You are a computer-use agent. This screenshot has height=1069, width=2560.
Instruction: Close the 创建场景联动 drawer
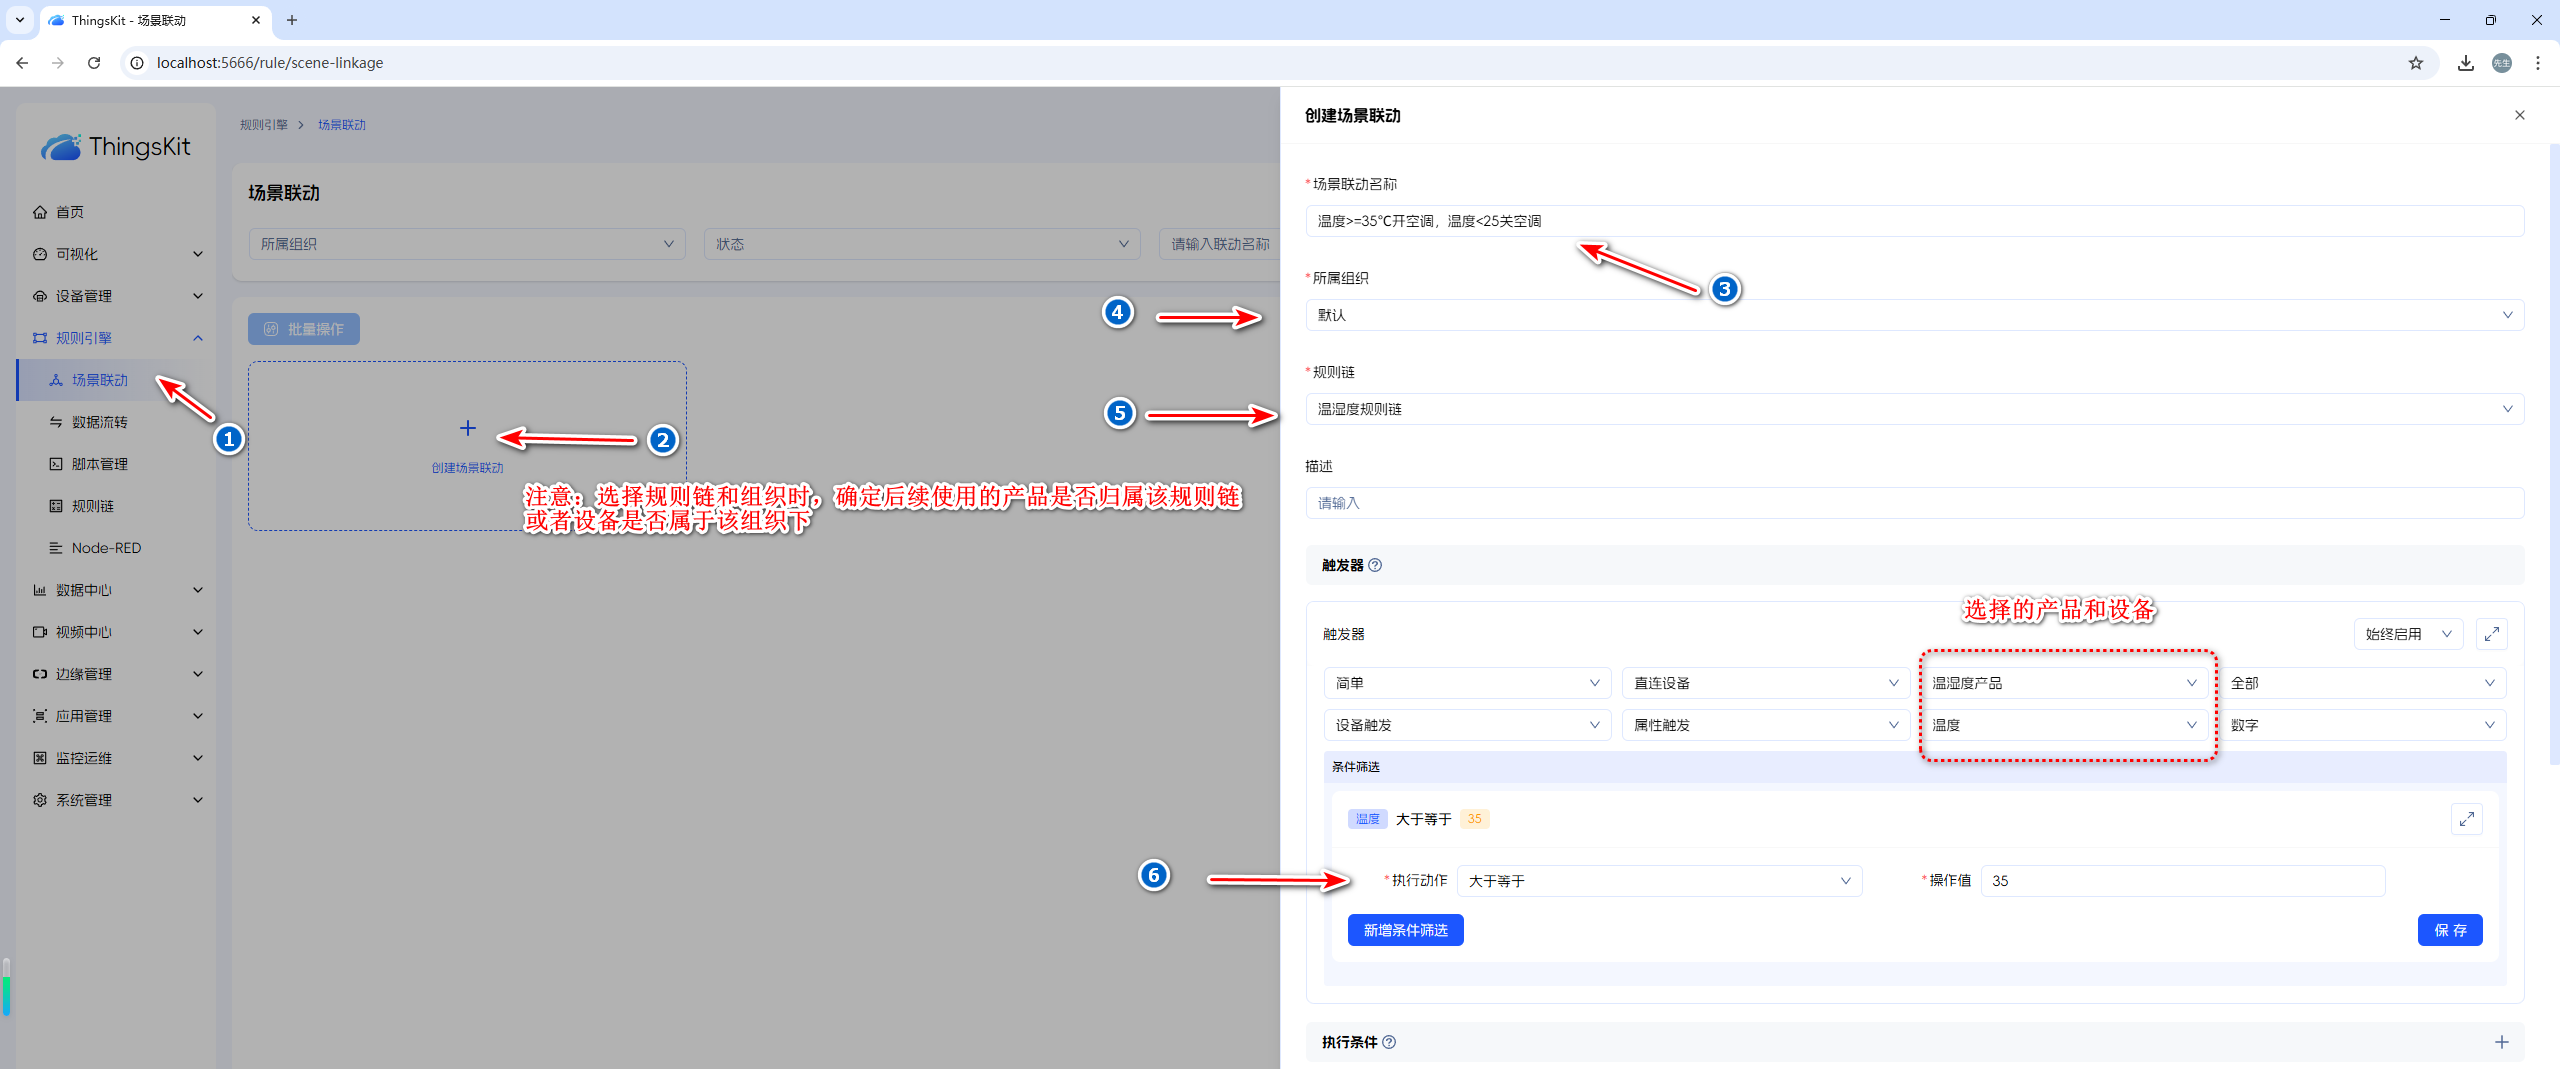tap(2519, 115)
